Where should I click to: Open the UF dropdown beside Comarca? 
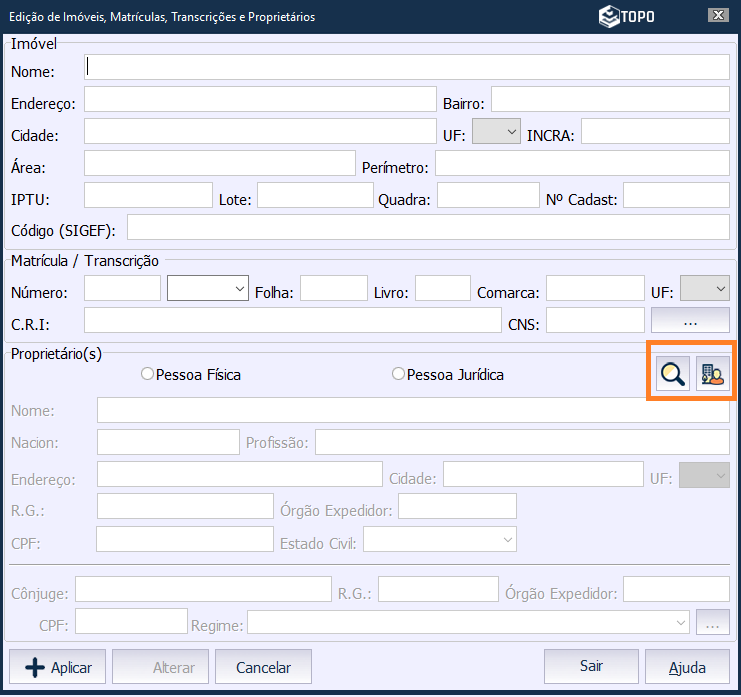click(x=705, y=289)
